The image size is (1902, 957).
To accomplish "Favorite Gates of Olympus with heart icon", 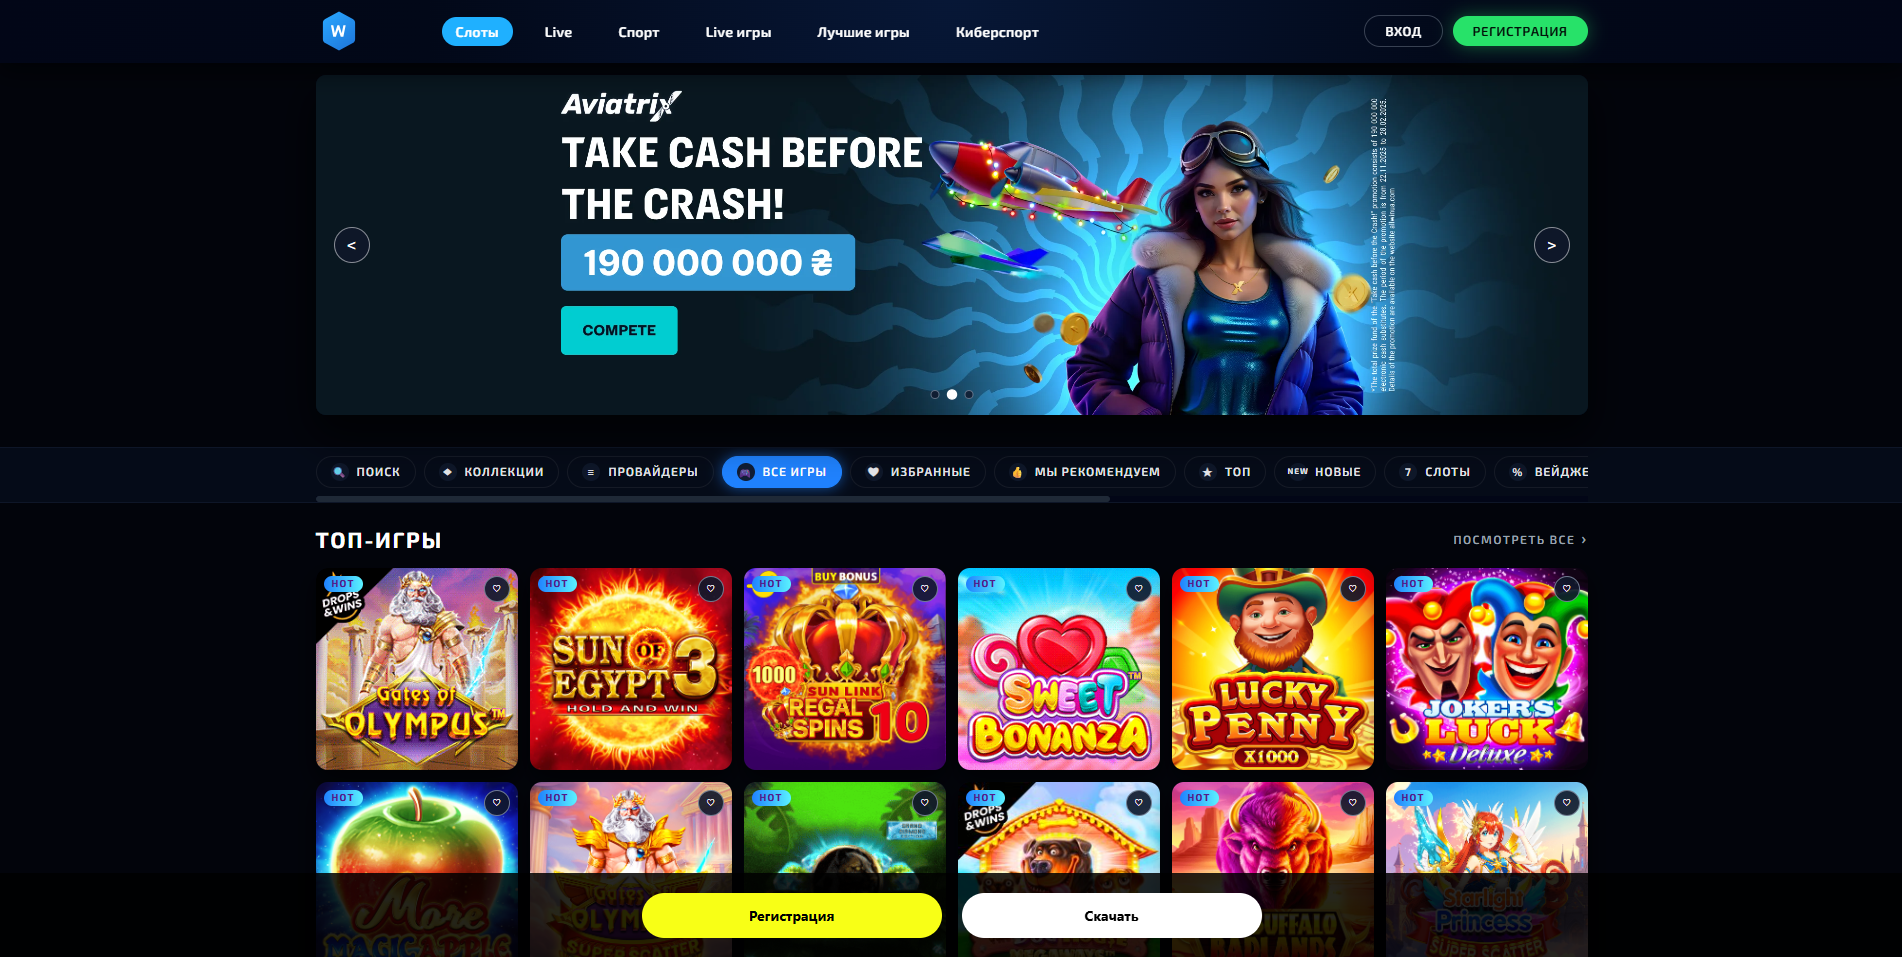I will point(497,589).
